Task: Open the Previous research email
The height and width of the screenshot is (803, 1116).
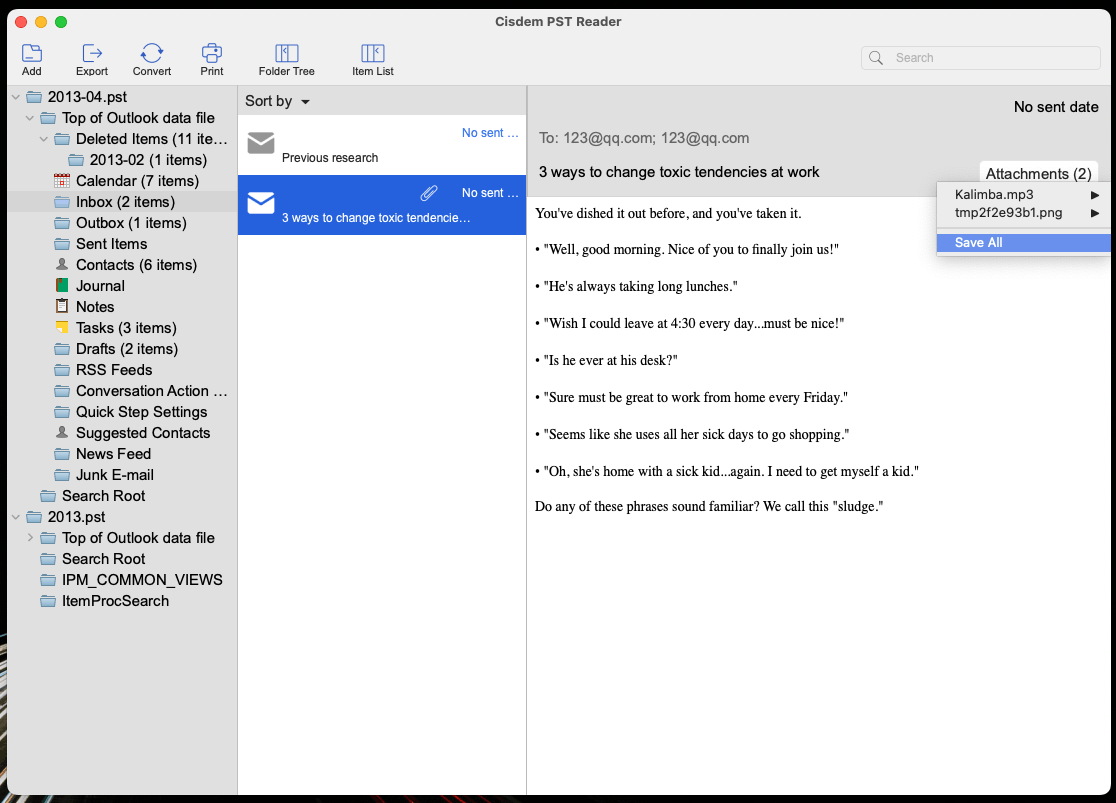Action: [x=382, y=145]
